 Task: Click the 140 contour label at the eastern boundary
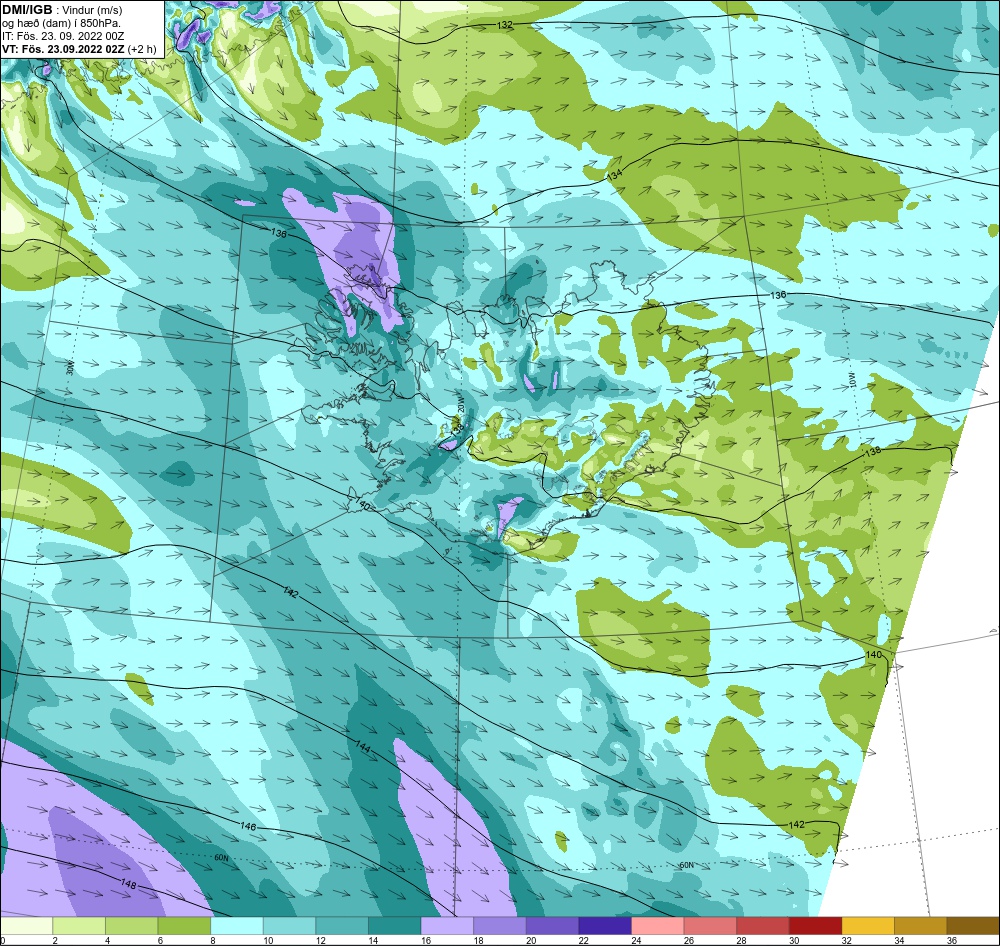[873, 654]
